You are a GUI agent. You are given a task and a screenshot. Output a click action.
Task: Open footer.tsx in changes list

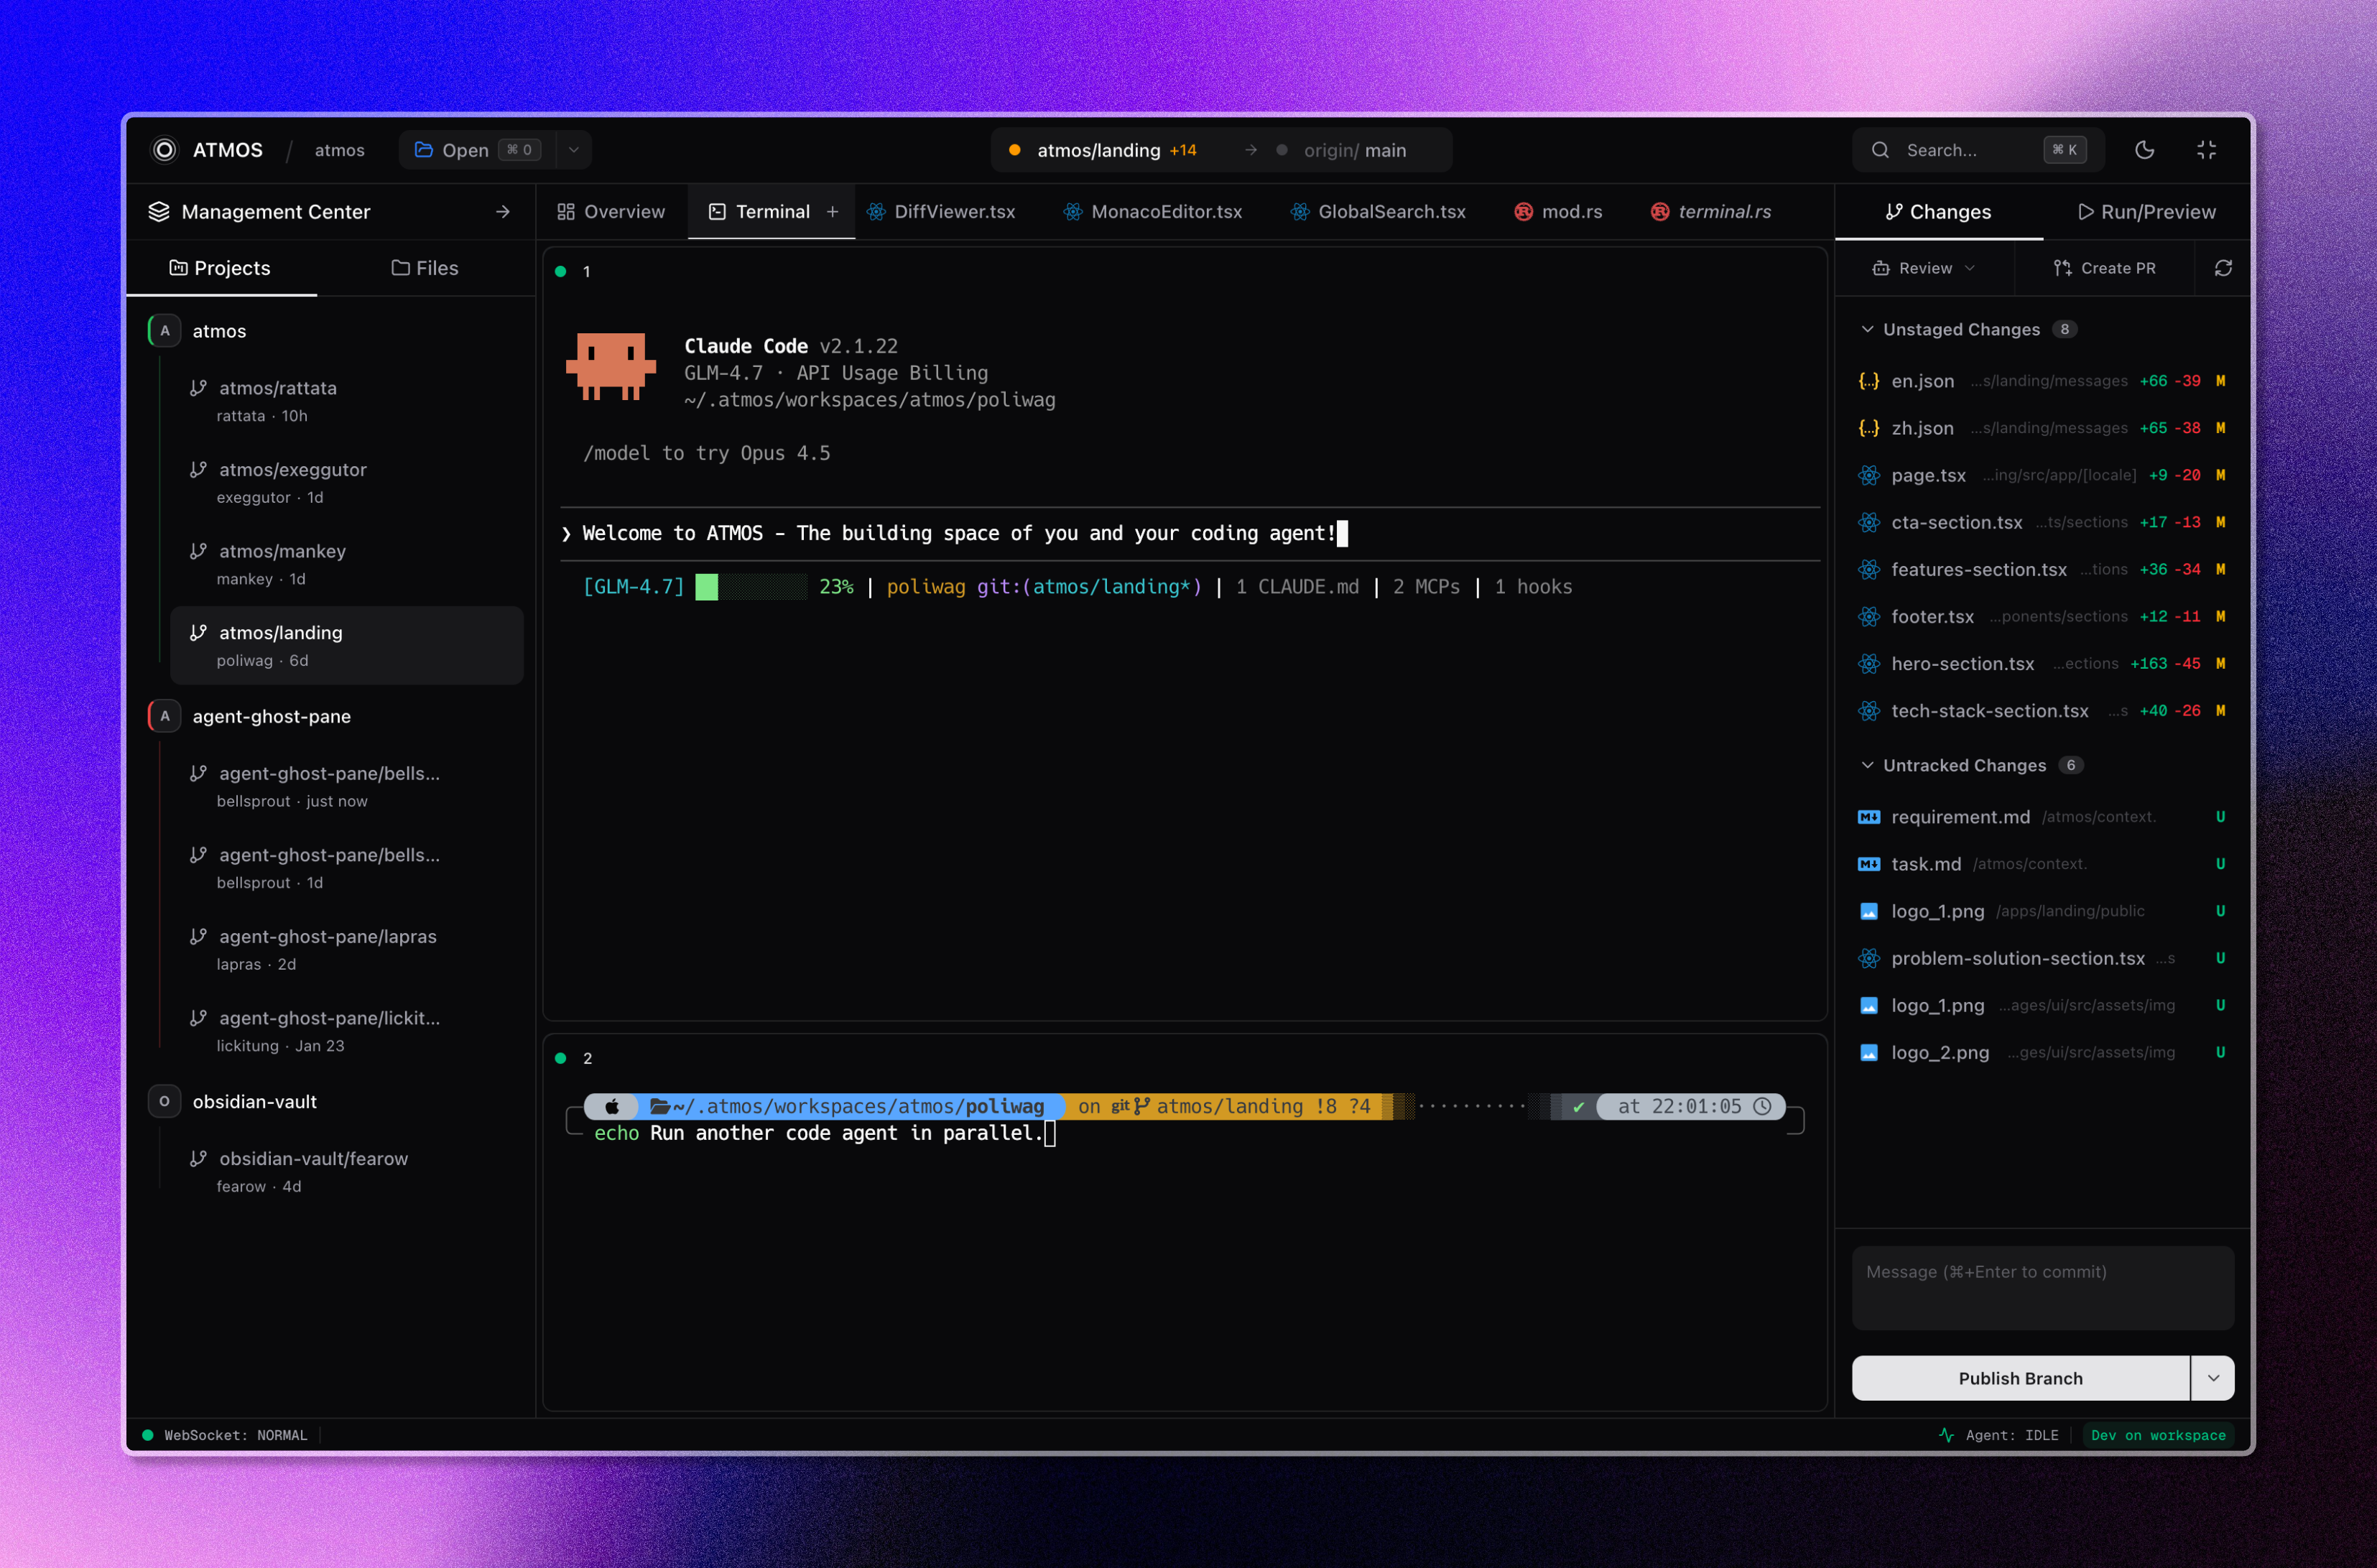tap(2043, 616)
